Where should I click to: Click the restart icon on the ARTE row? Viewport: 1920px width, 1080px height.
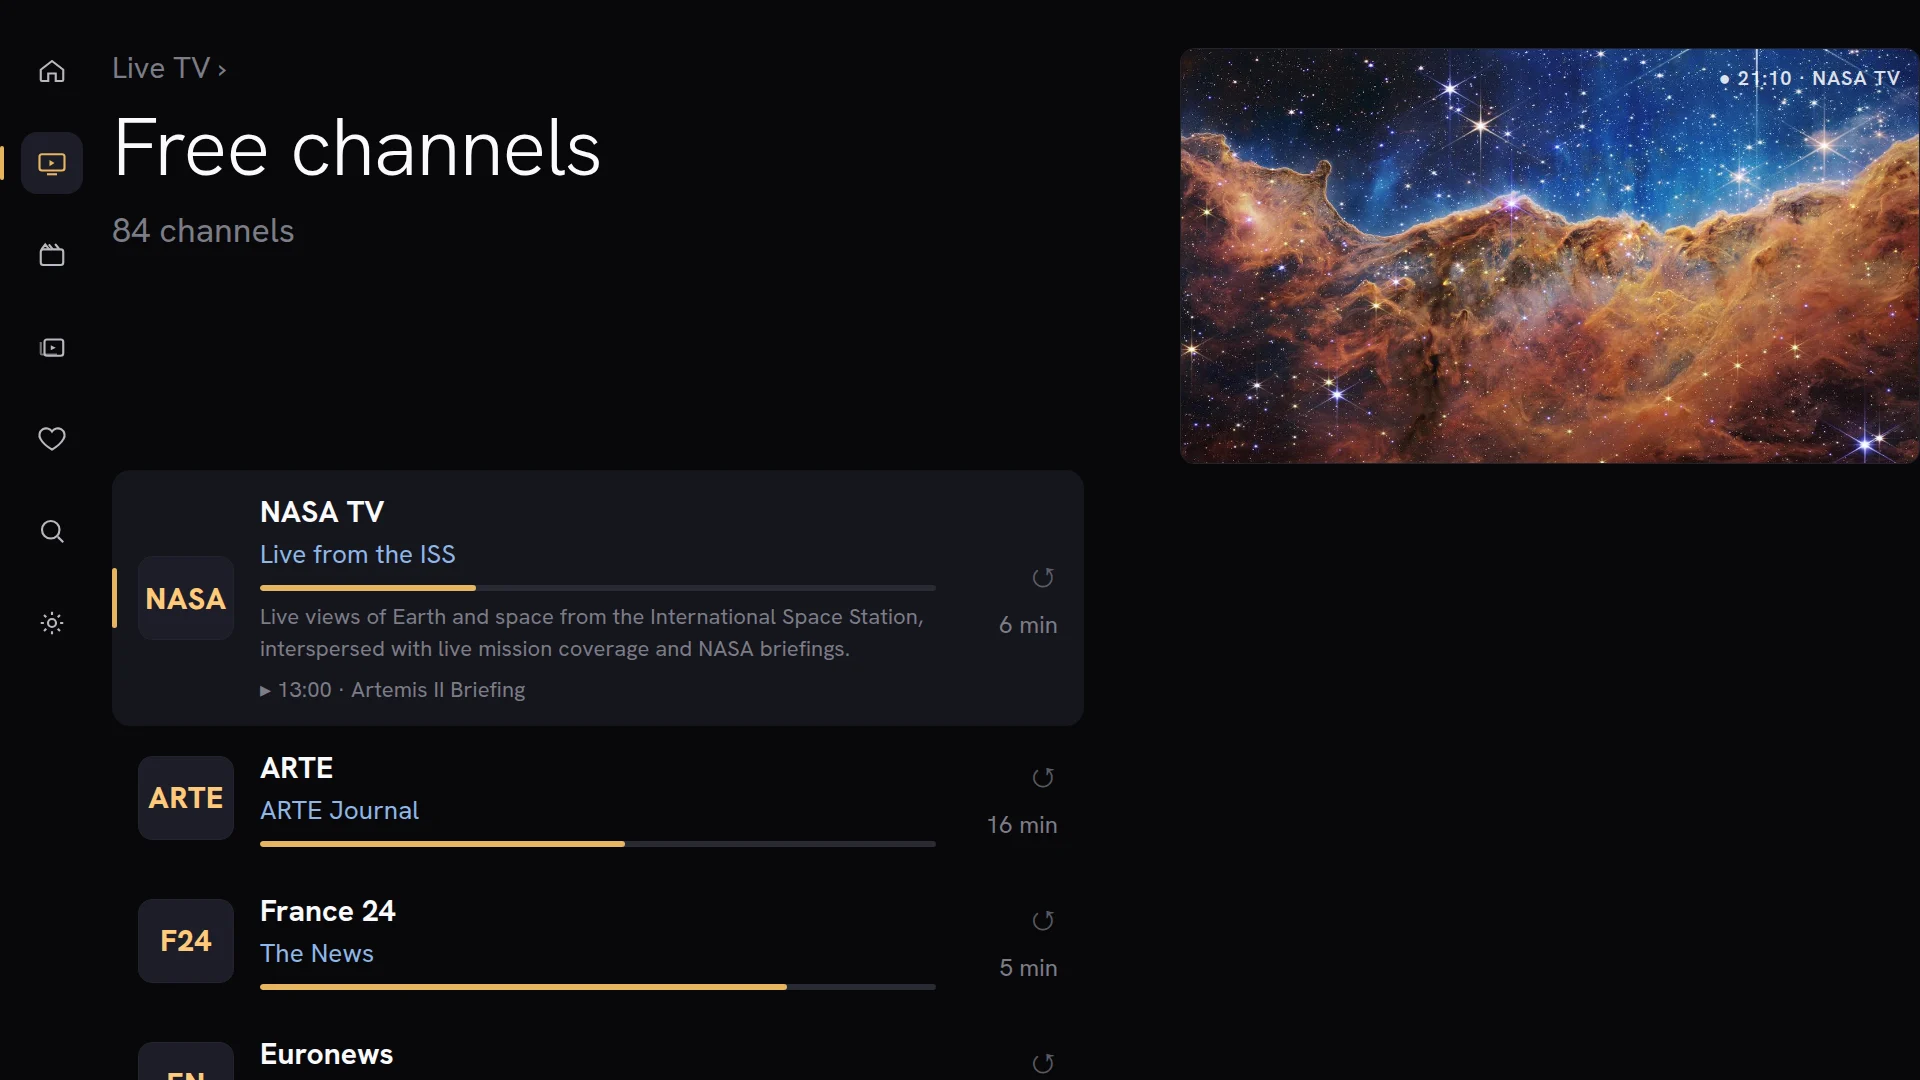point(1043,778)
